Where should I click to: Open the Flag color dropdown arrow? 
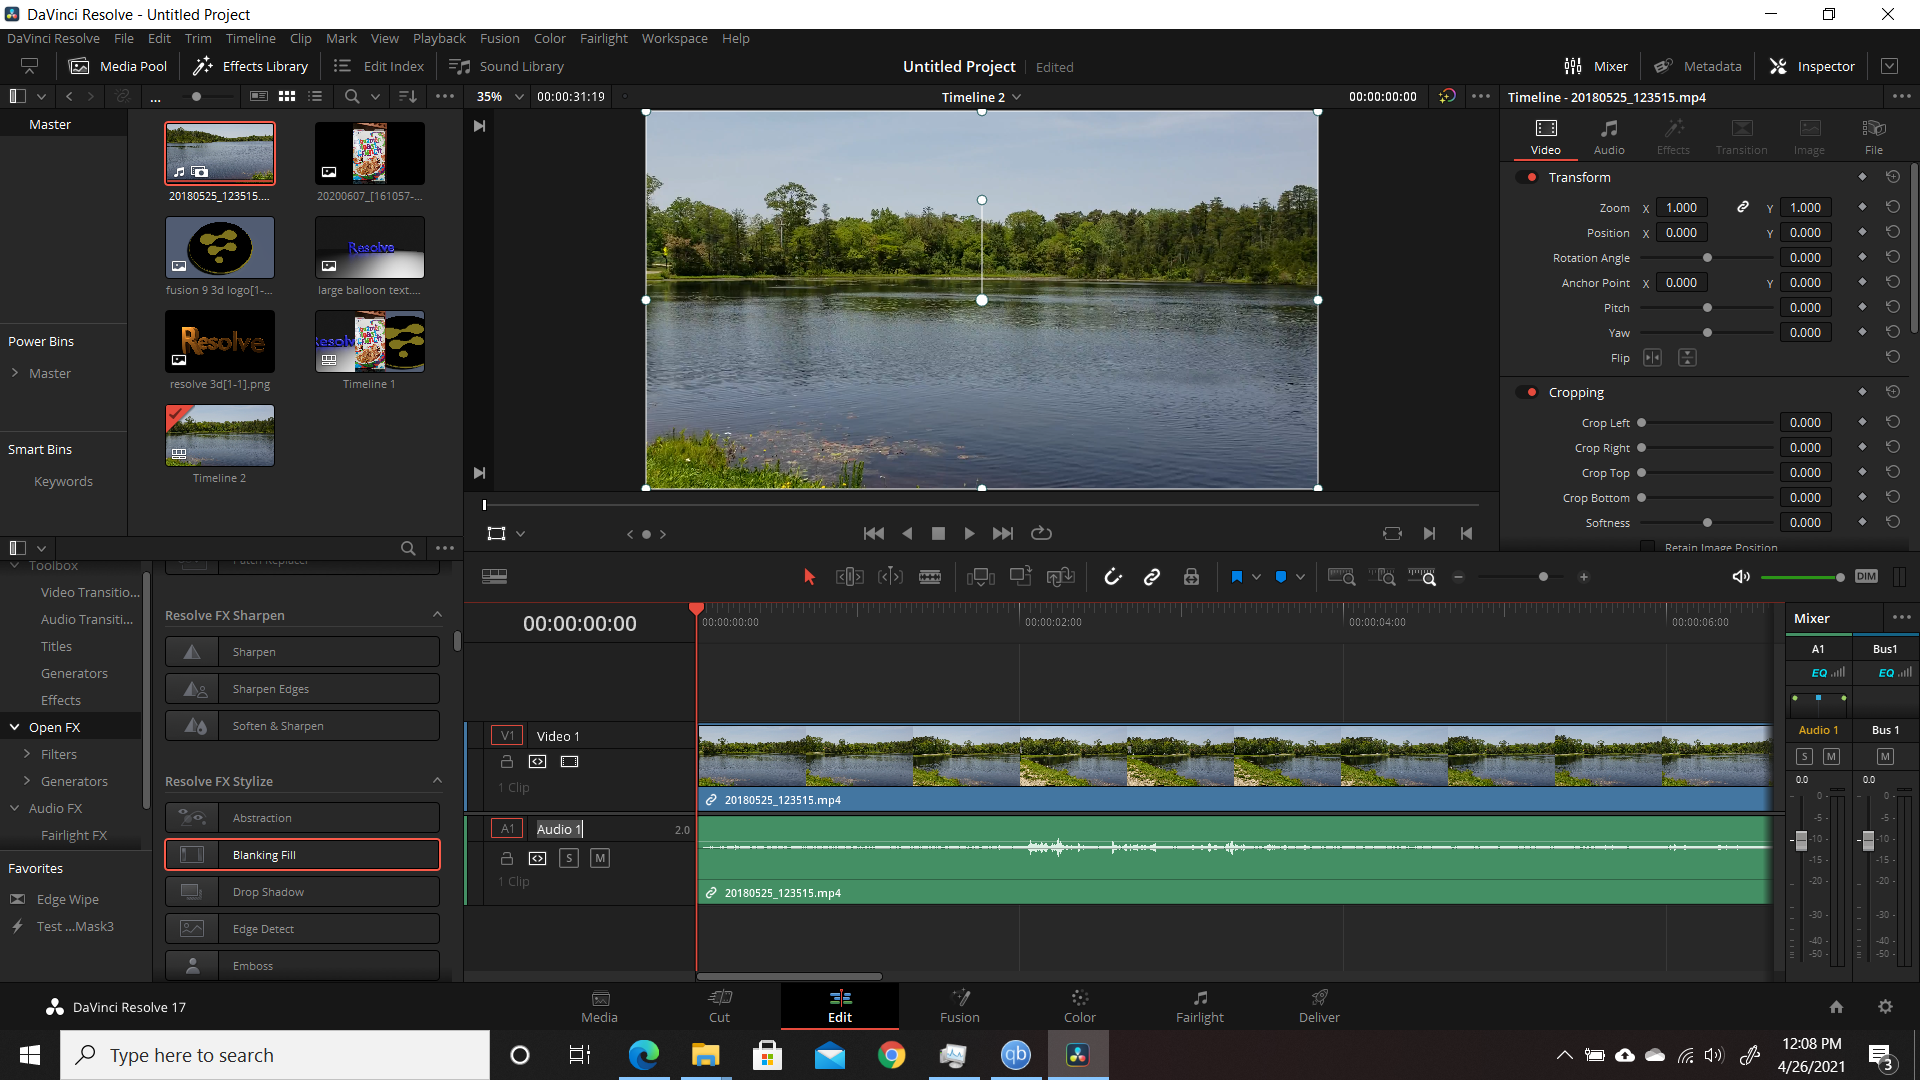pyautogui.click(x=1256, y=577)
